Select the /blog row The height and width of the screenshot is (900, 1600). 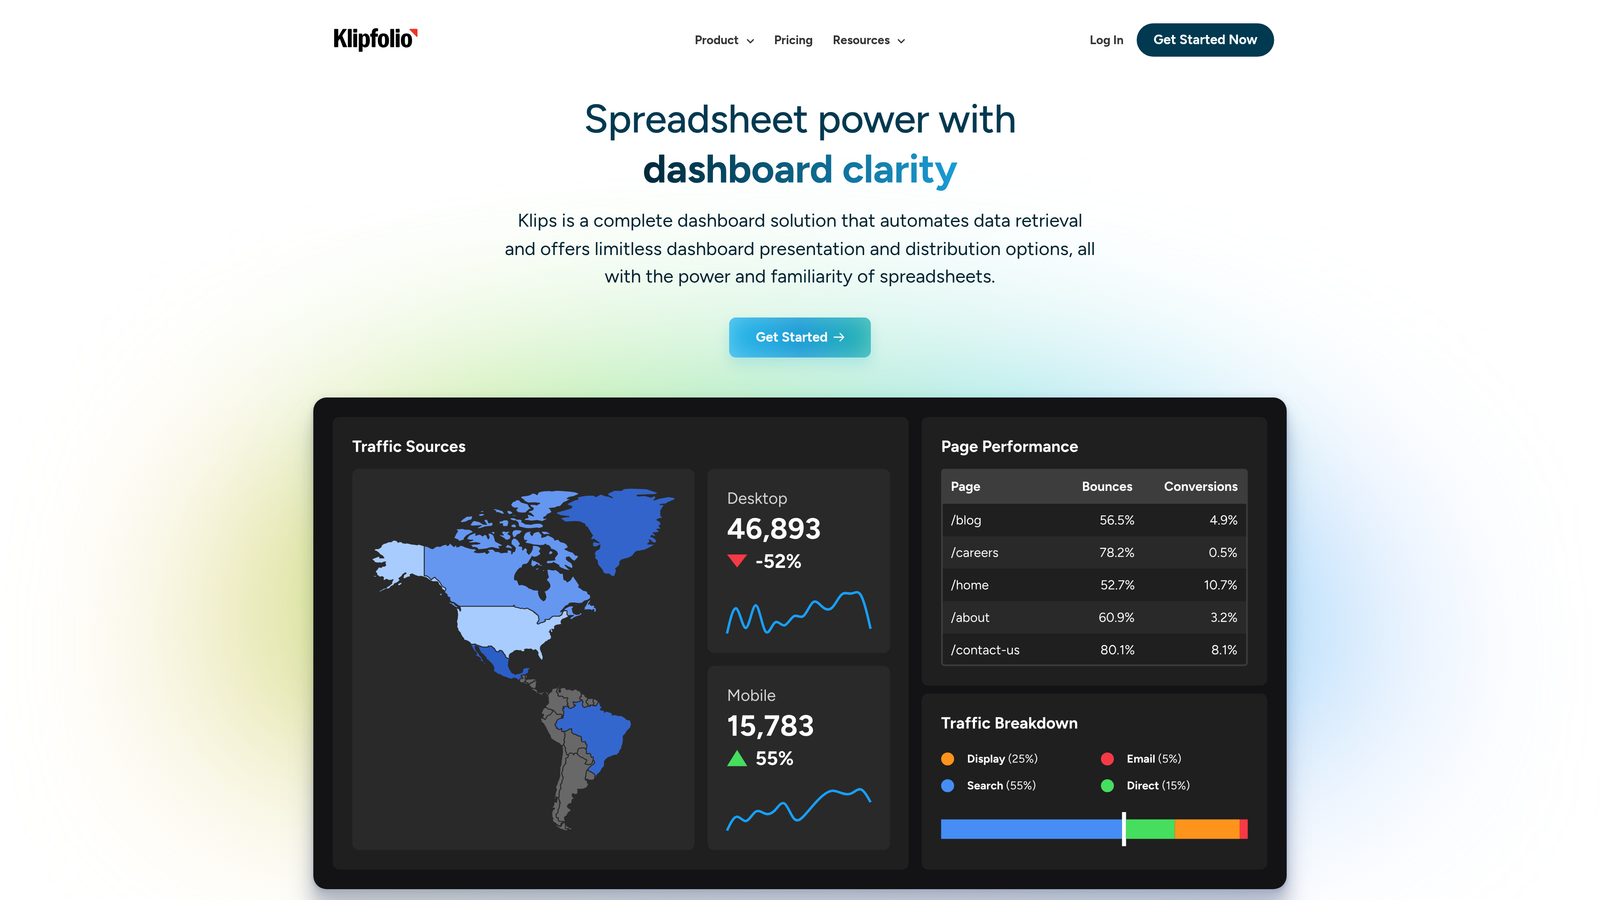pyautogui.click(x=1094, y=520)
